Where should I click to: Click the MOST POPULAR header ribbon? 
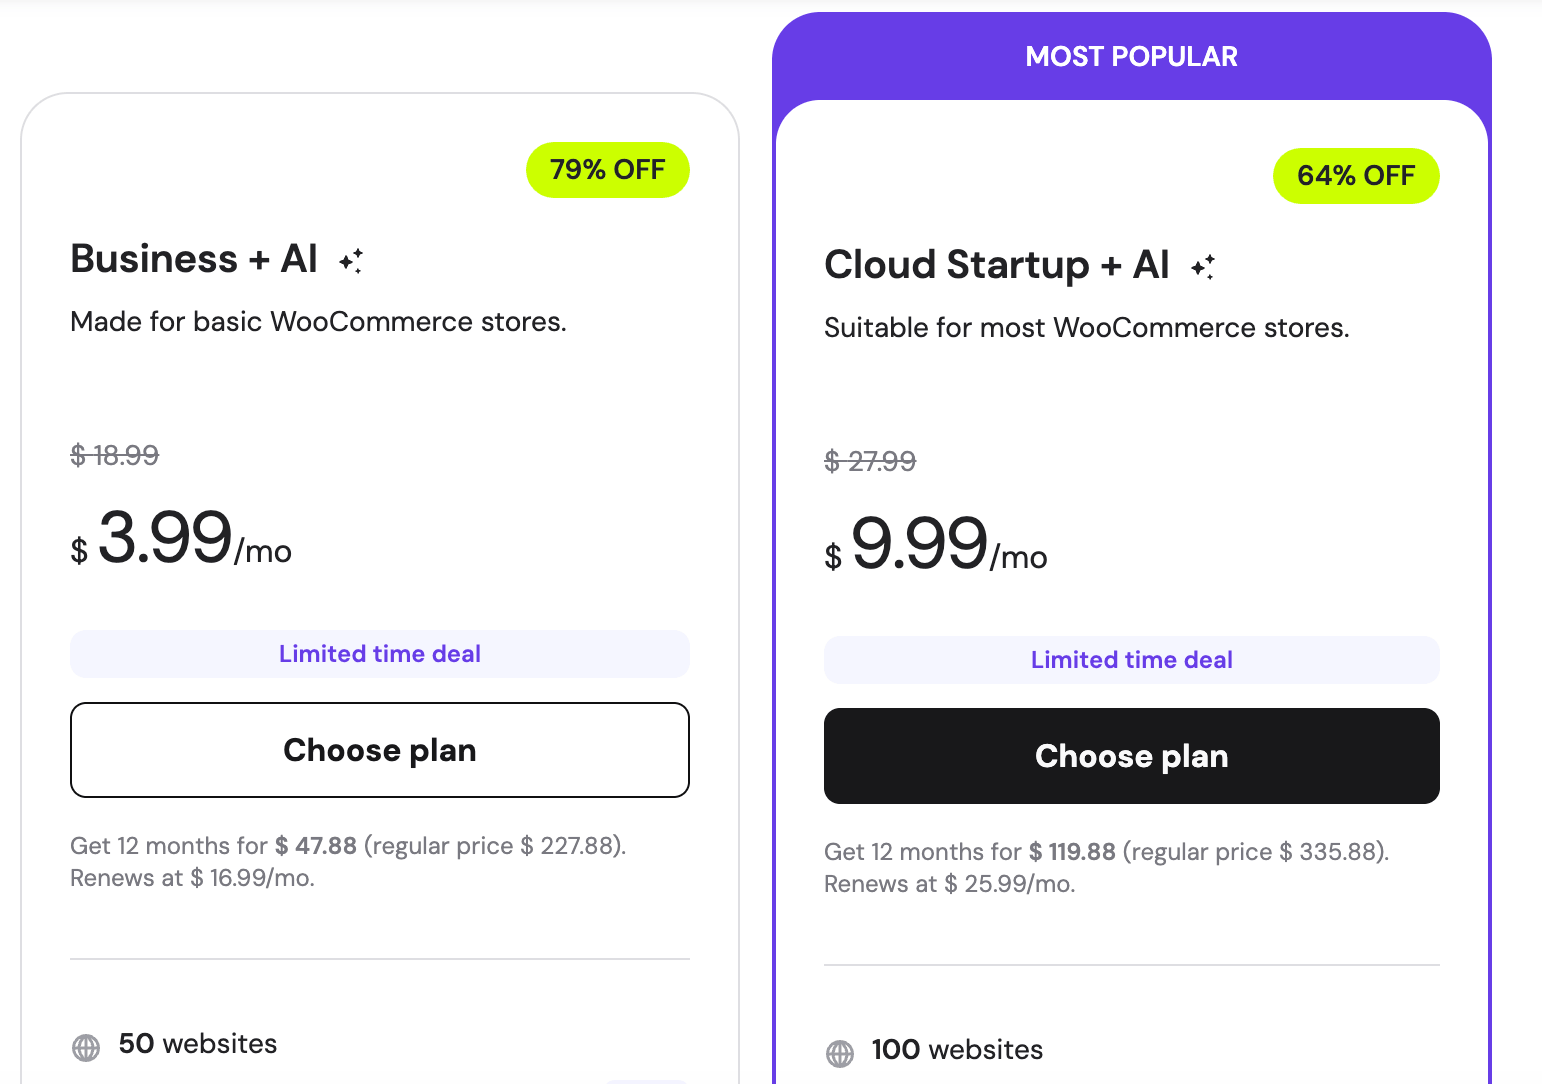1131,56
